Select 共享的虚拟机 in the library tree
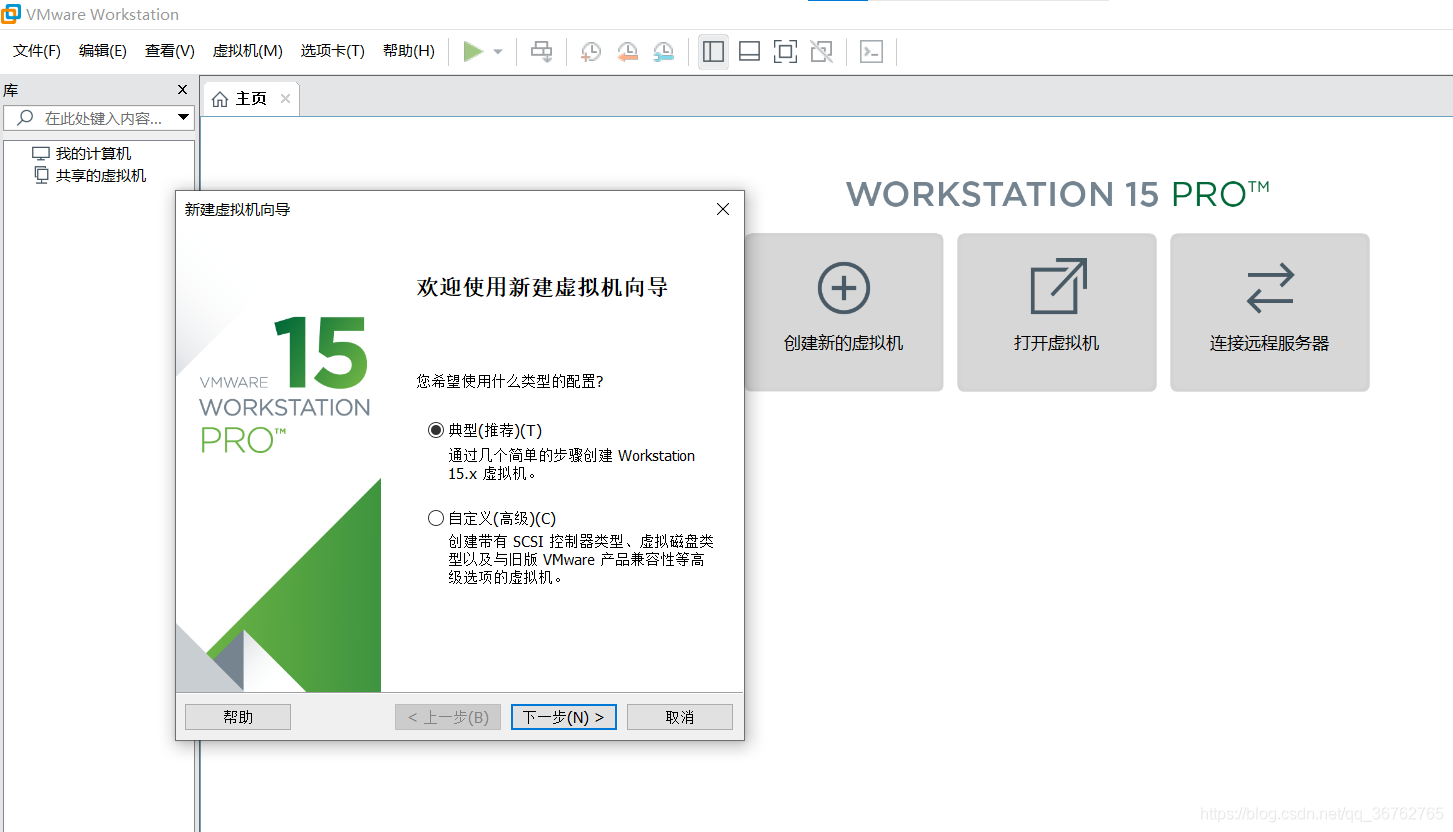 90,175
